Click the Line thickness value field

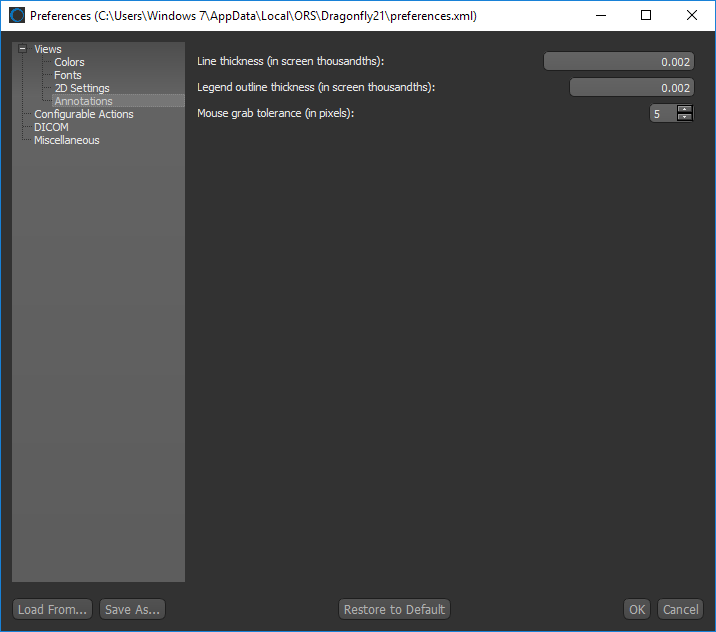[618, 61]
